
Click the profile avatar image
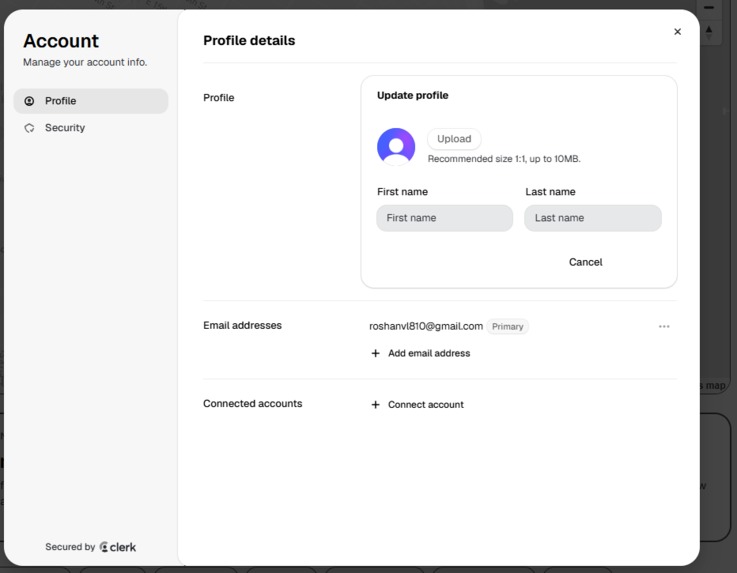click(x=396, y=147)
